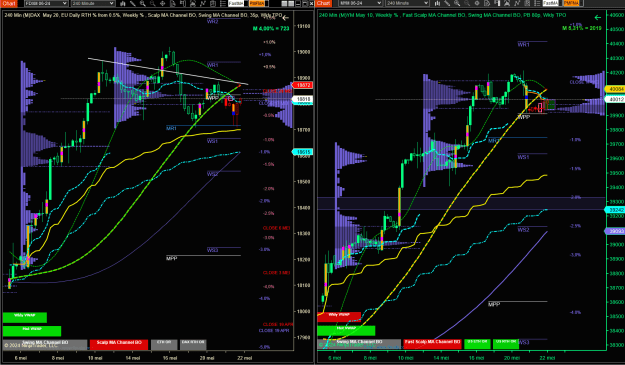Open the chart style bars icon in left chart

tap(122, 3)
